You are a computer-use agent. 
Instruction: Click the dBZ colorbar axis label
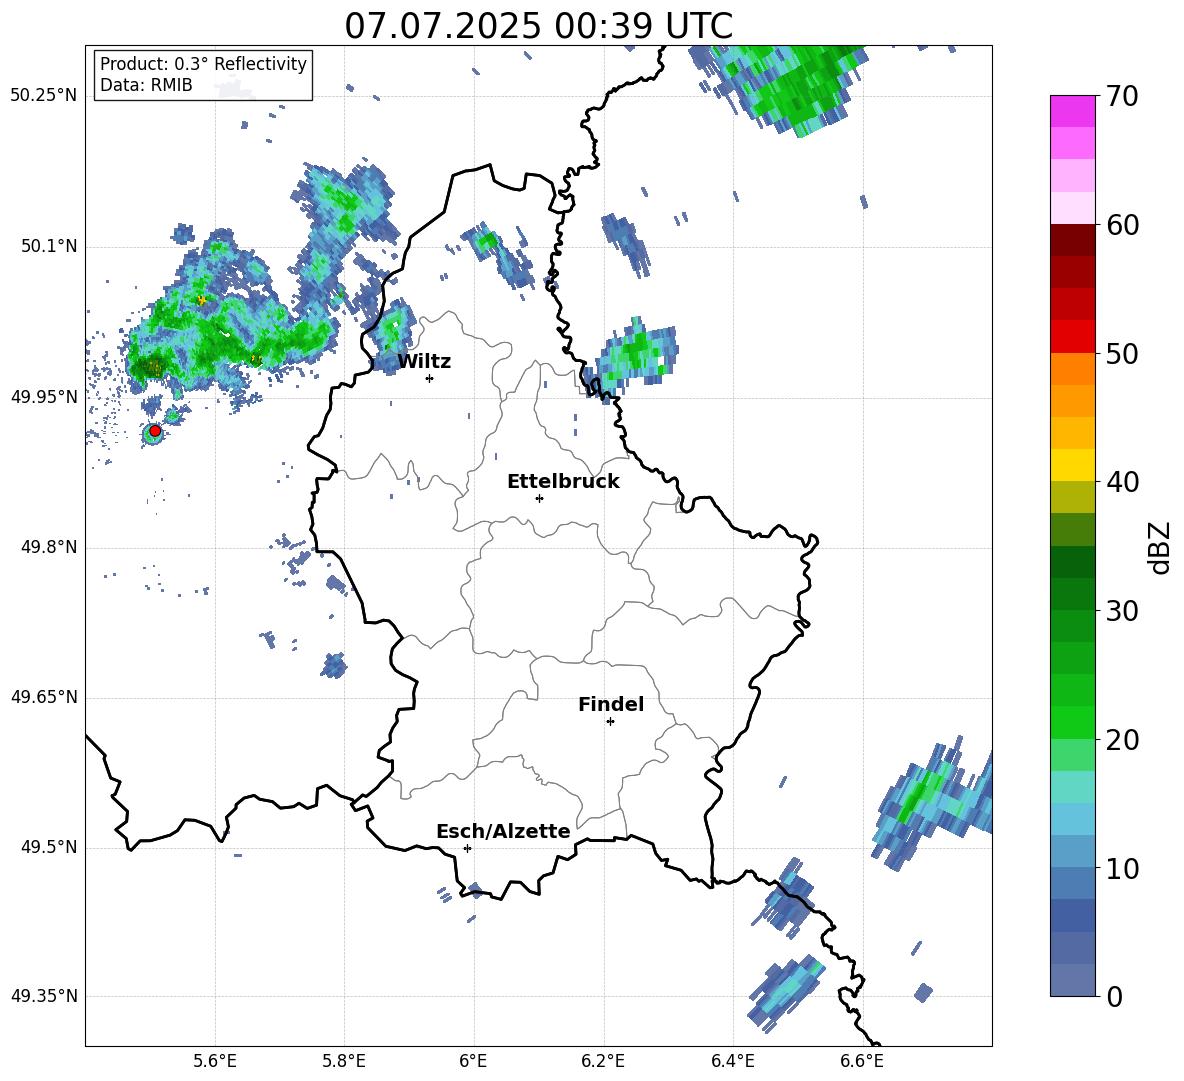pyautogui.click(x=1160, y=547)
